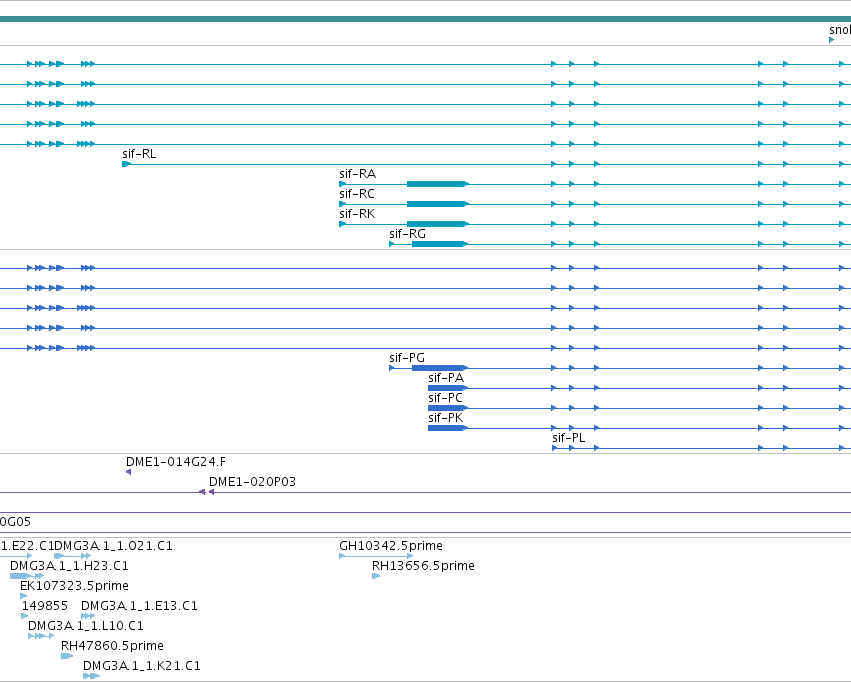
Task: Click the snoRNA arrow glyph at top right
Action: pyautogui.click(x=832, y=40)
